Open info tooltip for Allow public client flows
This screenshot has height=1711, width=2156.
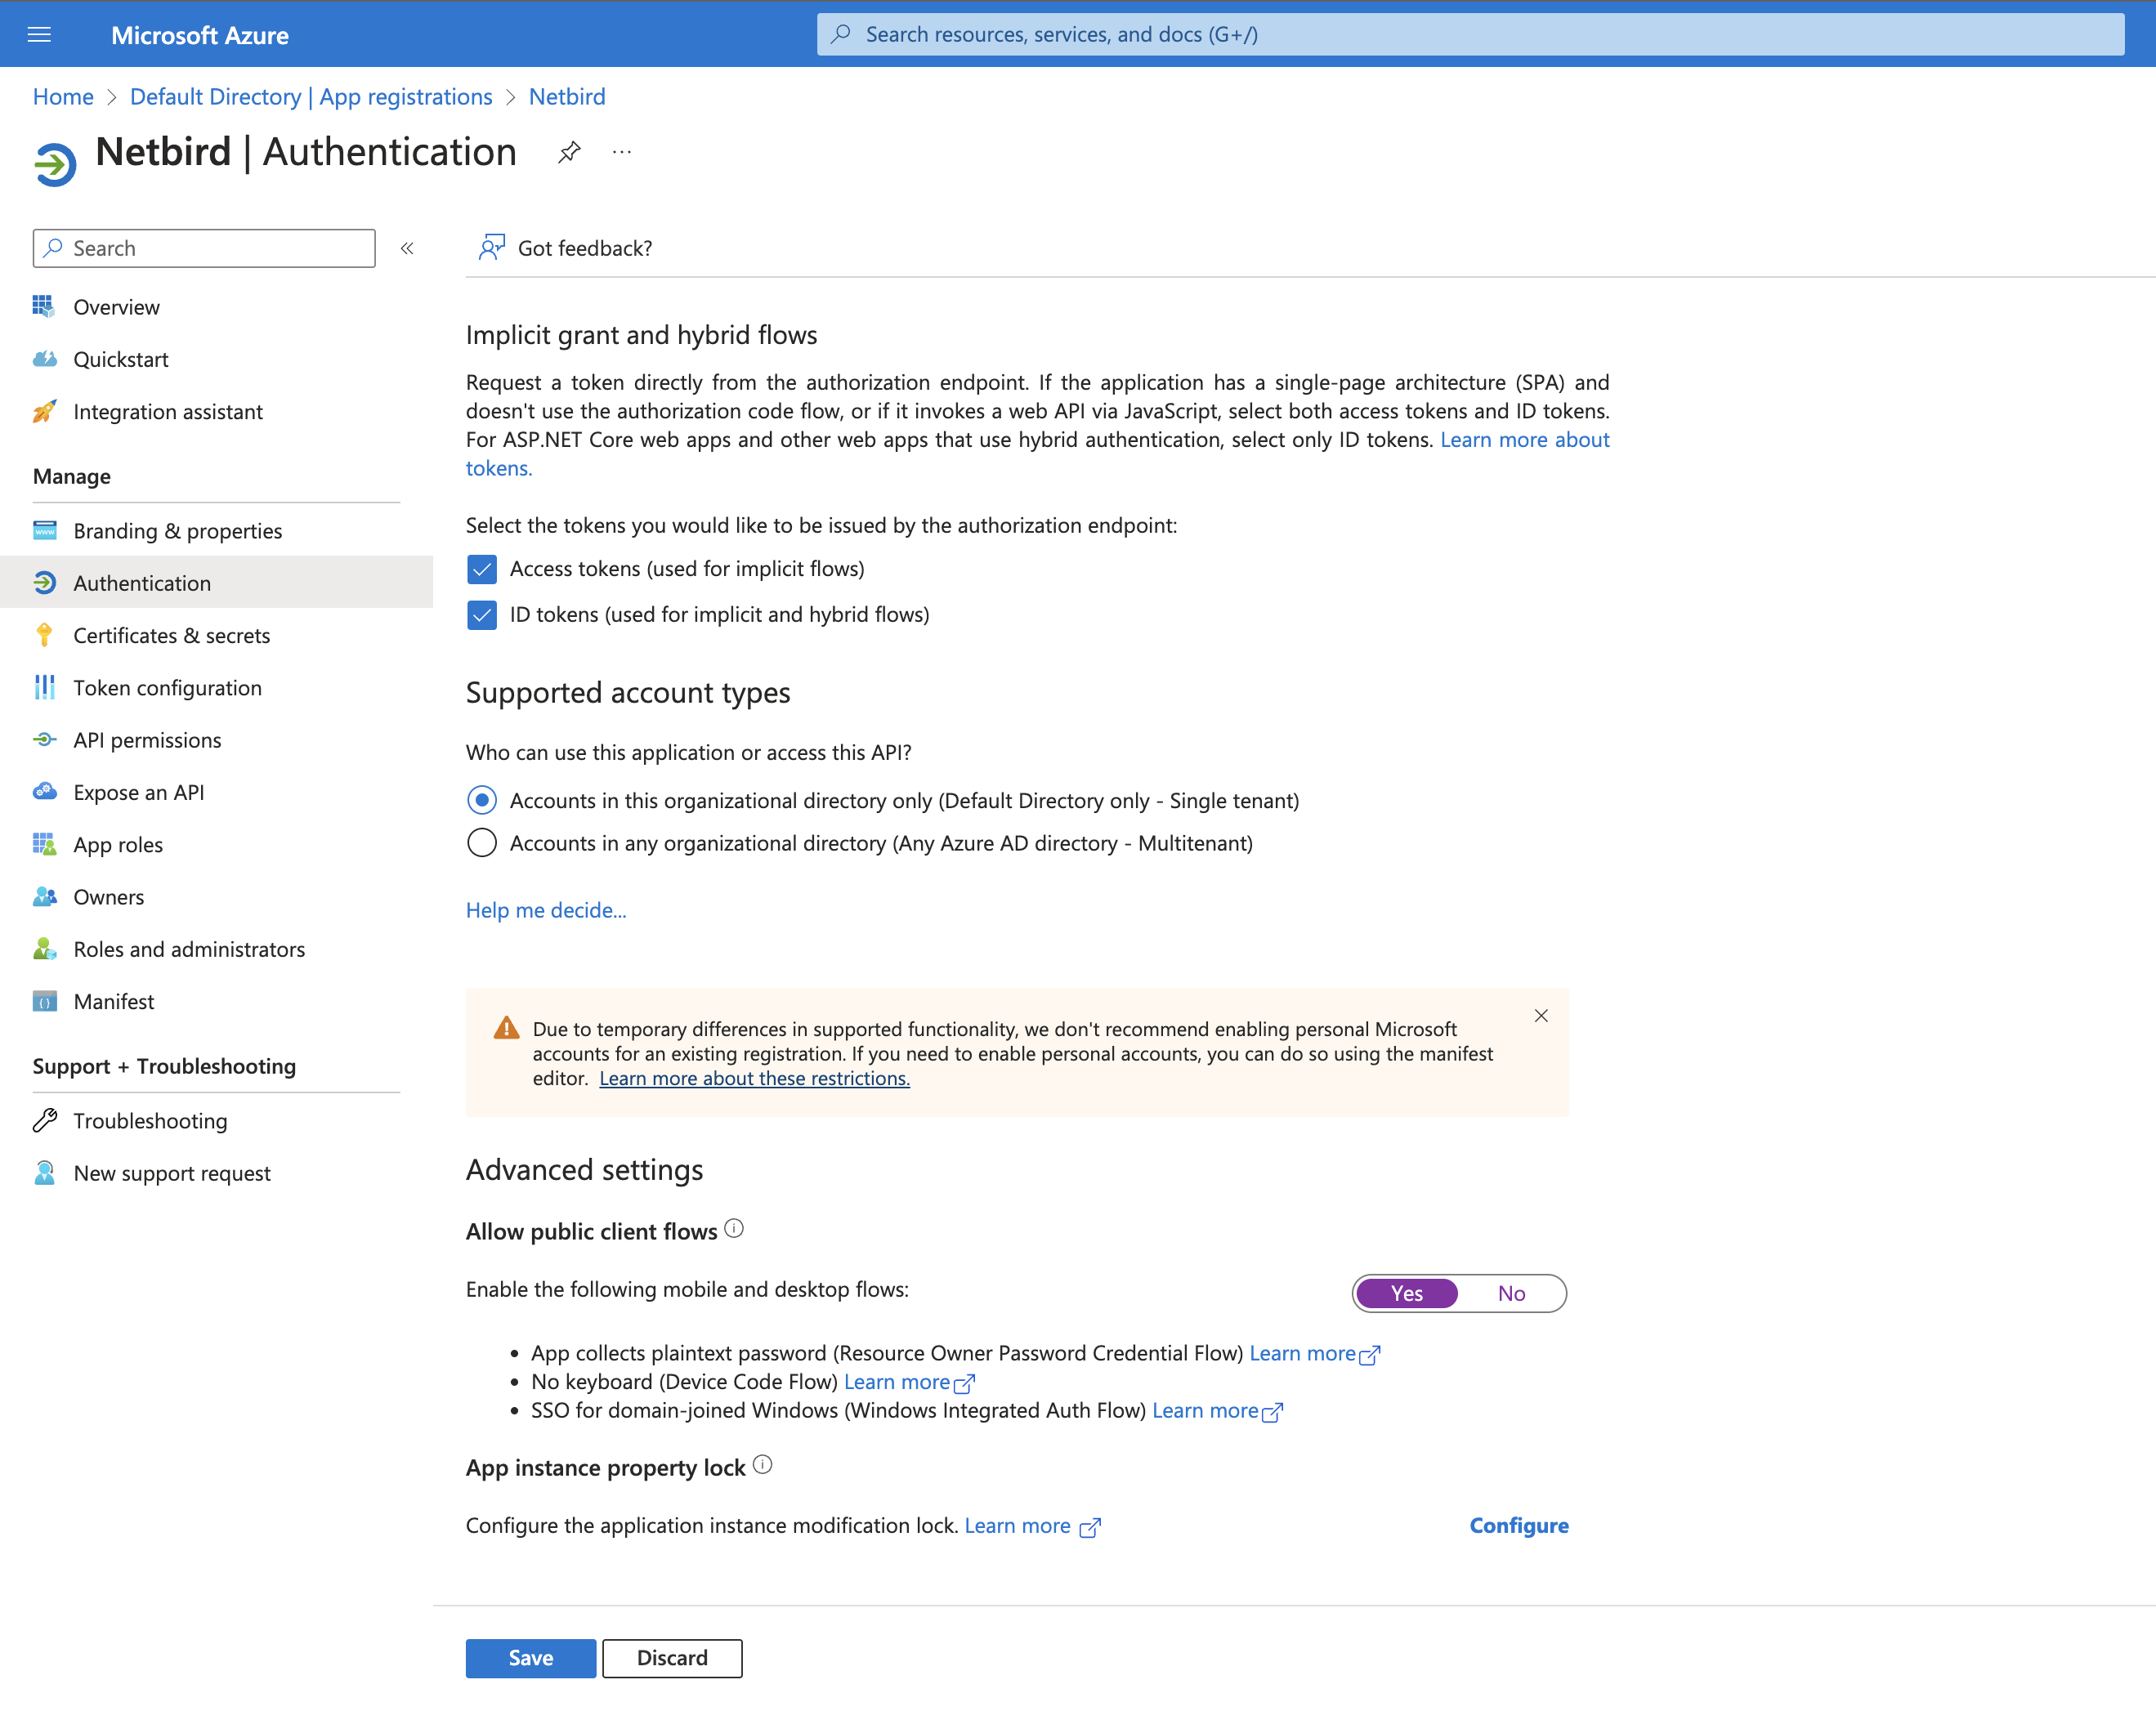[x=734, y=1229]
